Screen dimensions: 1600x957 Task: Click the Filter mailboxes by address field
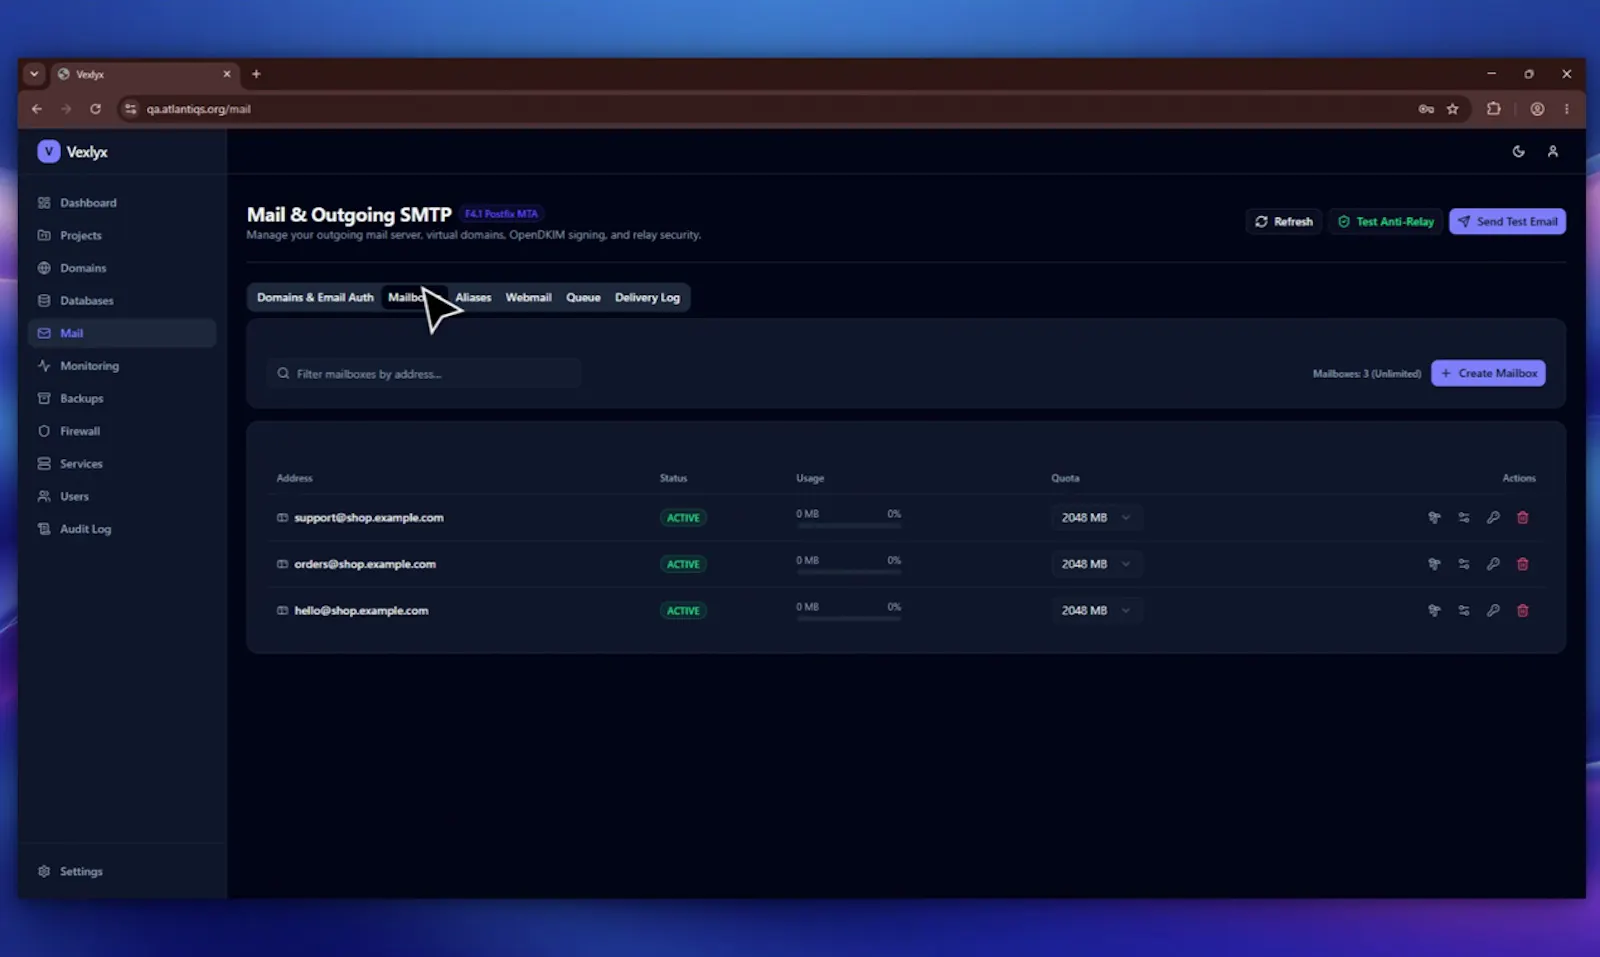[424, 374]
